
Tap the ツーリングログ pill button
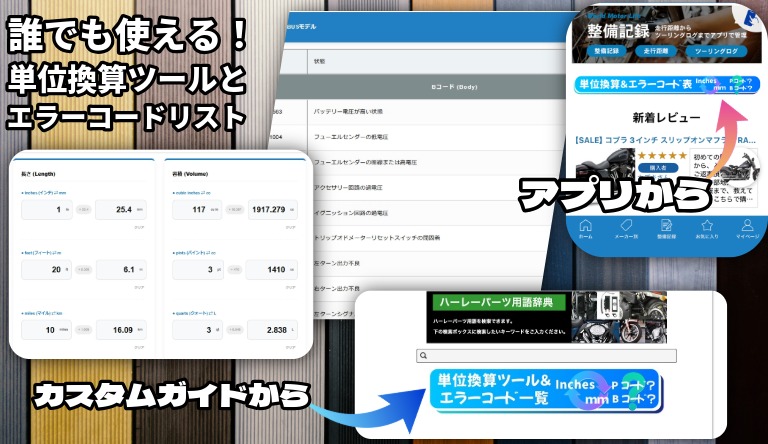(x=716, y=51)
